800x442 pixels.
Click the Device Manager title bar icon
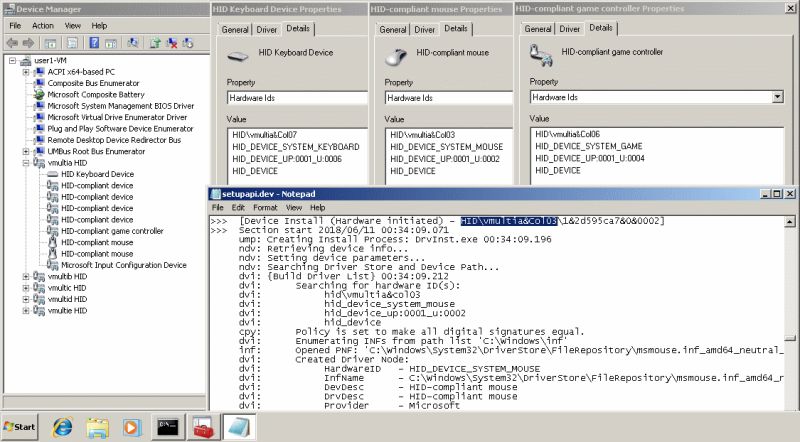[9, 9]
